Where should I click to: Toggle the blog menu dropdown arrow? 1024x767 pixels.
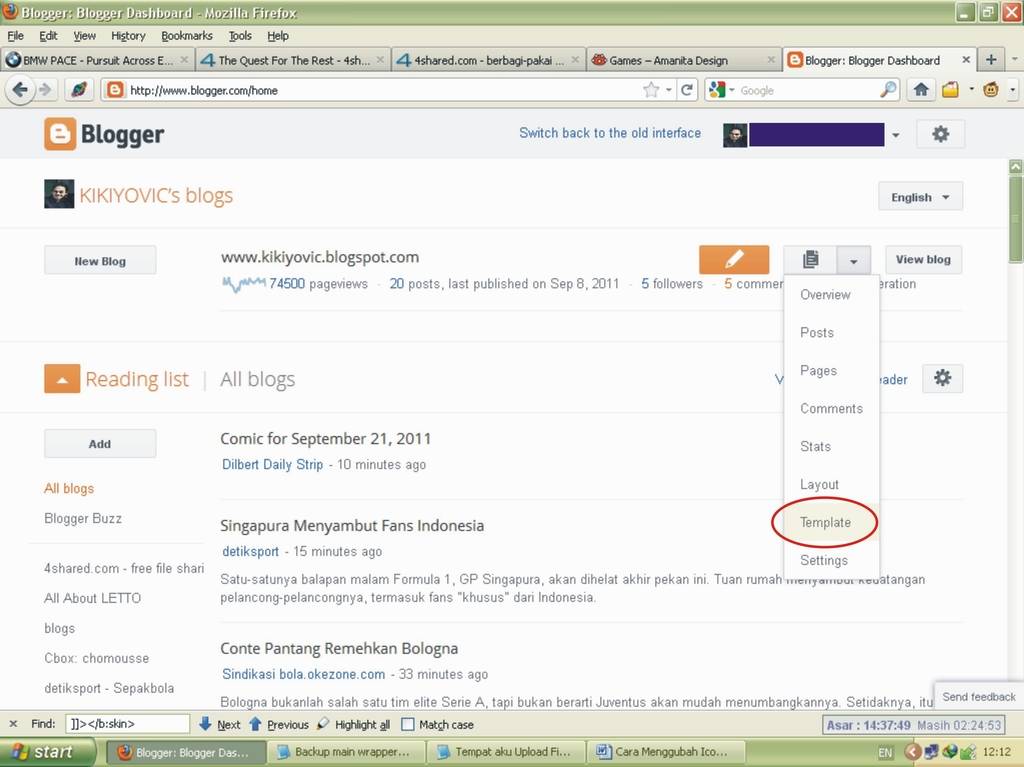point(854,261)
